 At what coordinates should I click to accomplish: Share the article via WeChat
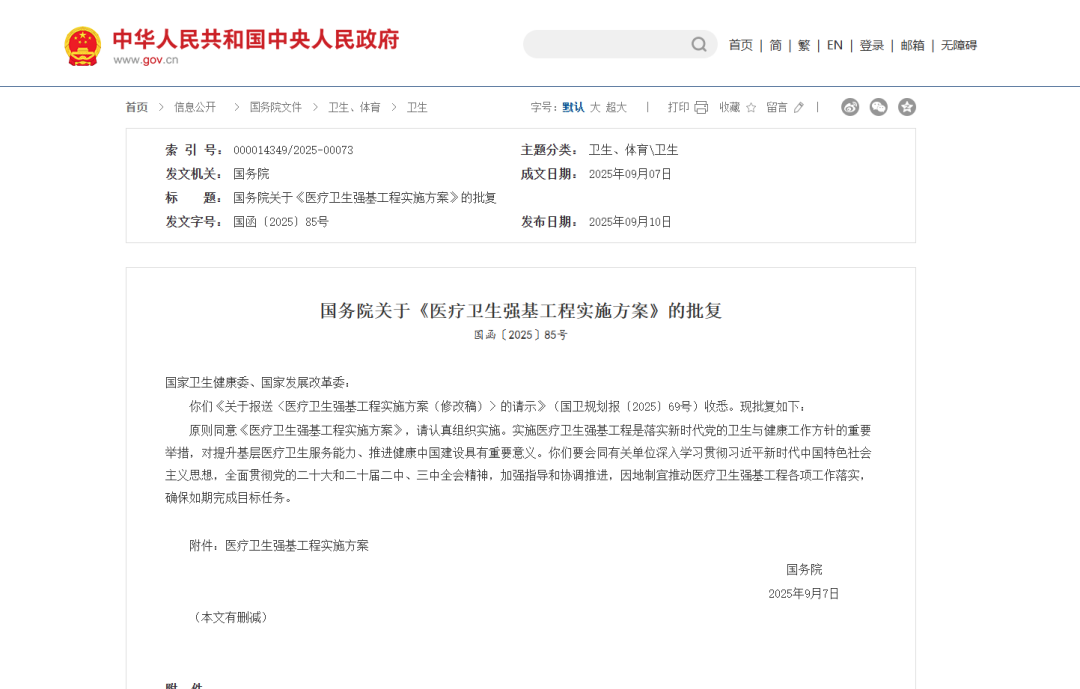coord(878,107)
